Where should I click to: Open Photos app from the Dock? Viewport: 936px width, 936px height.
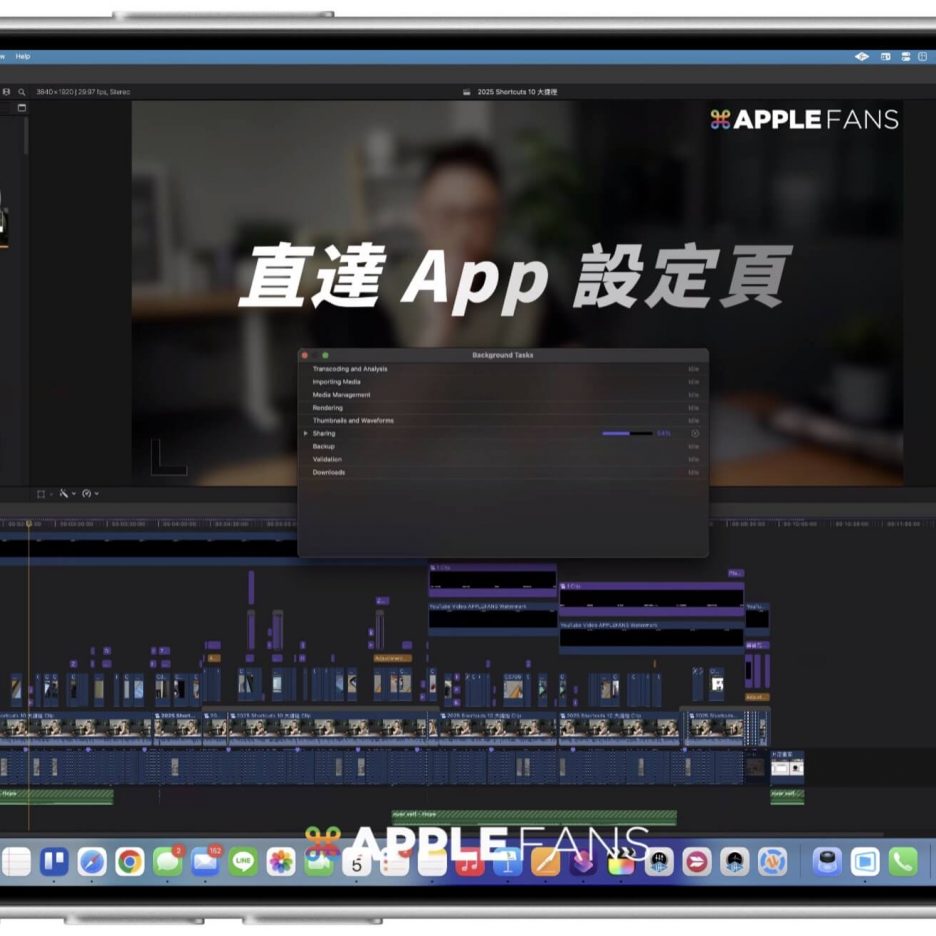coord(281,861)
